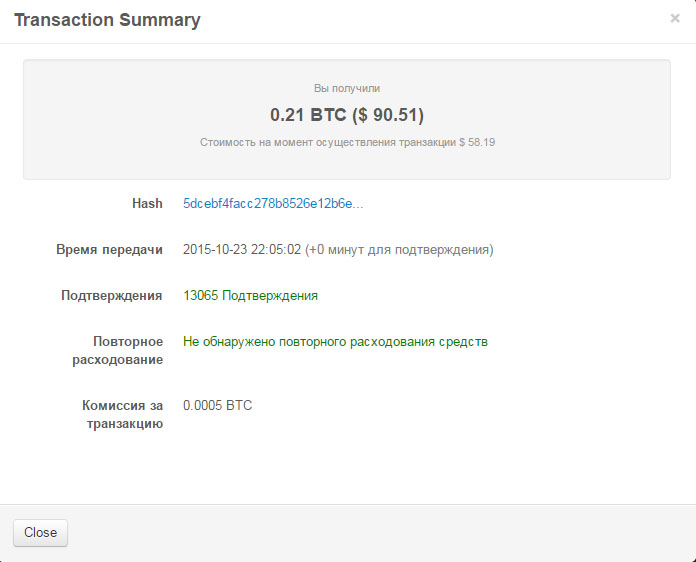696x562 pixels.
Task: Click the "Вы получили" caption
Action: click(x=347, y=88)
